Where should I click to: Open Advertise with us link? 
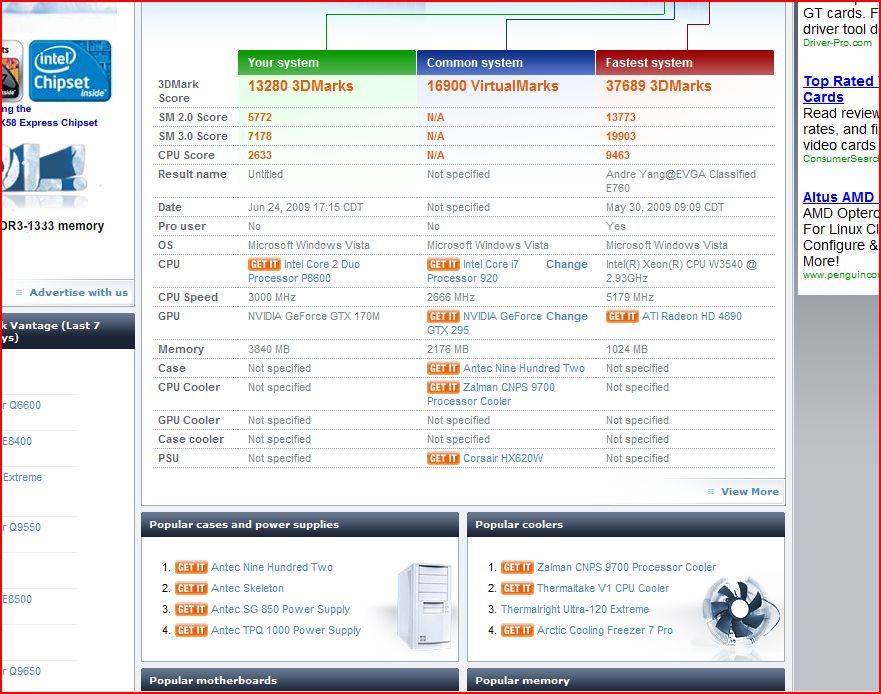[79, 292]
